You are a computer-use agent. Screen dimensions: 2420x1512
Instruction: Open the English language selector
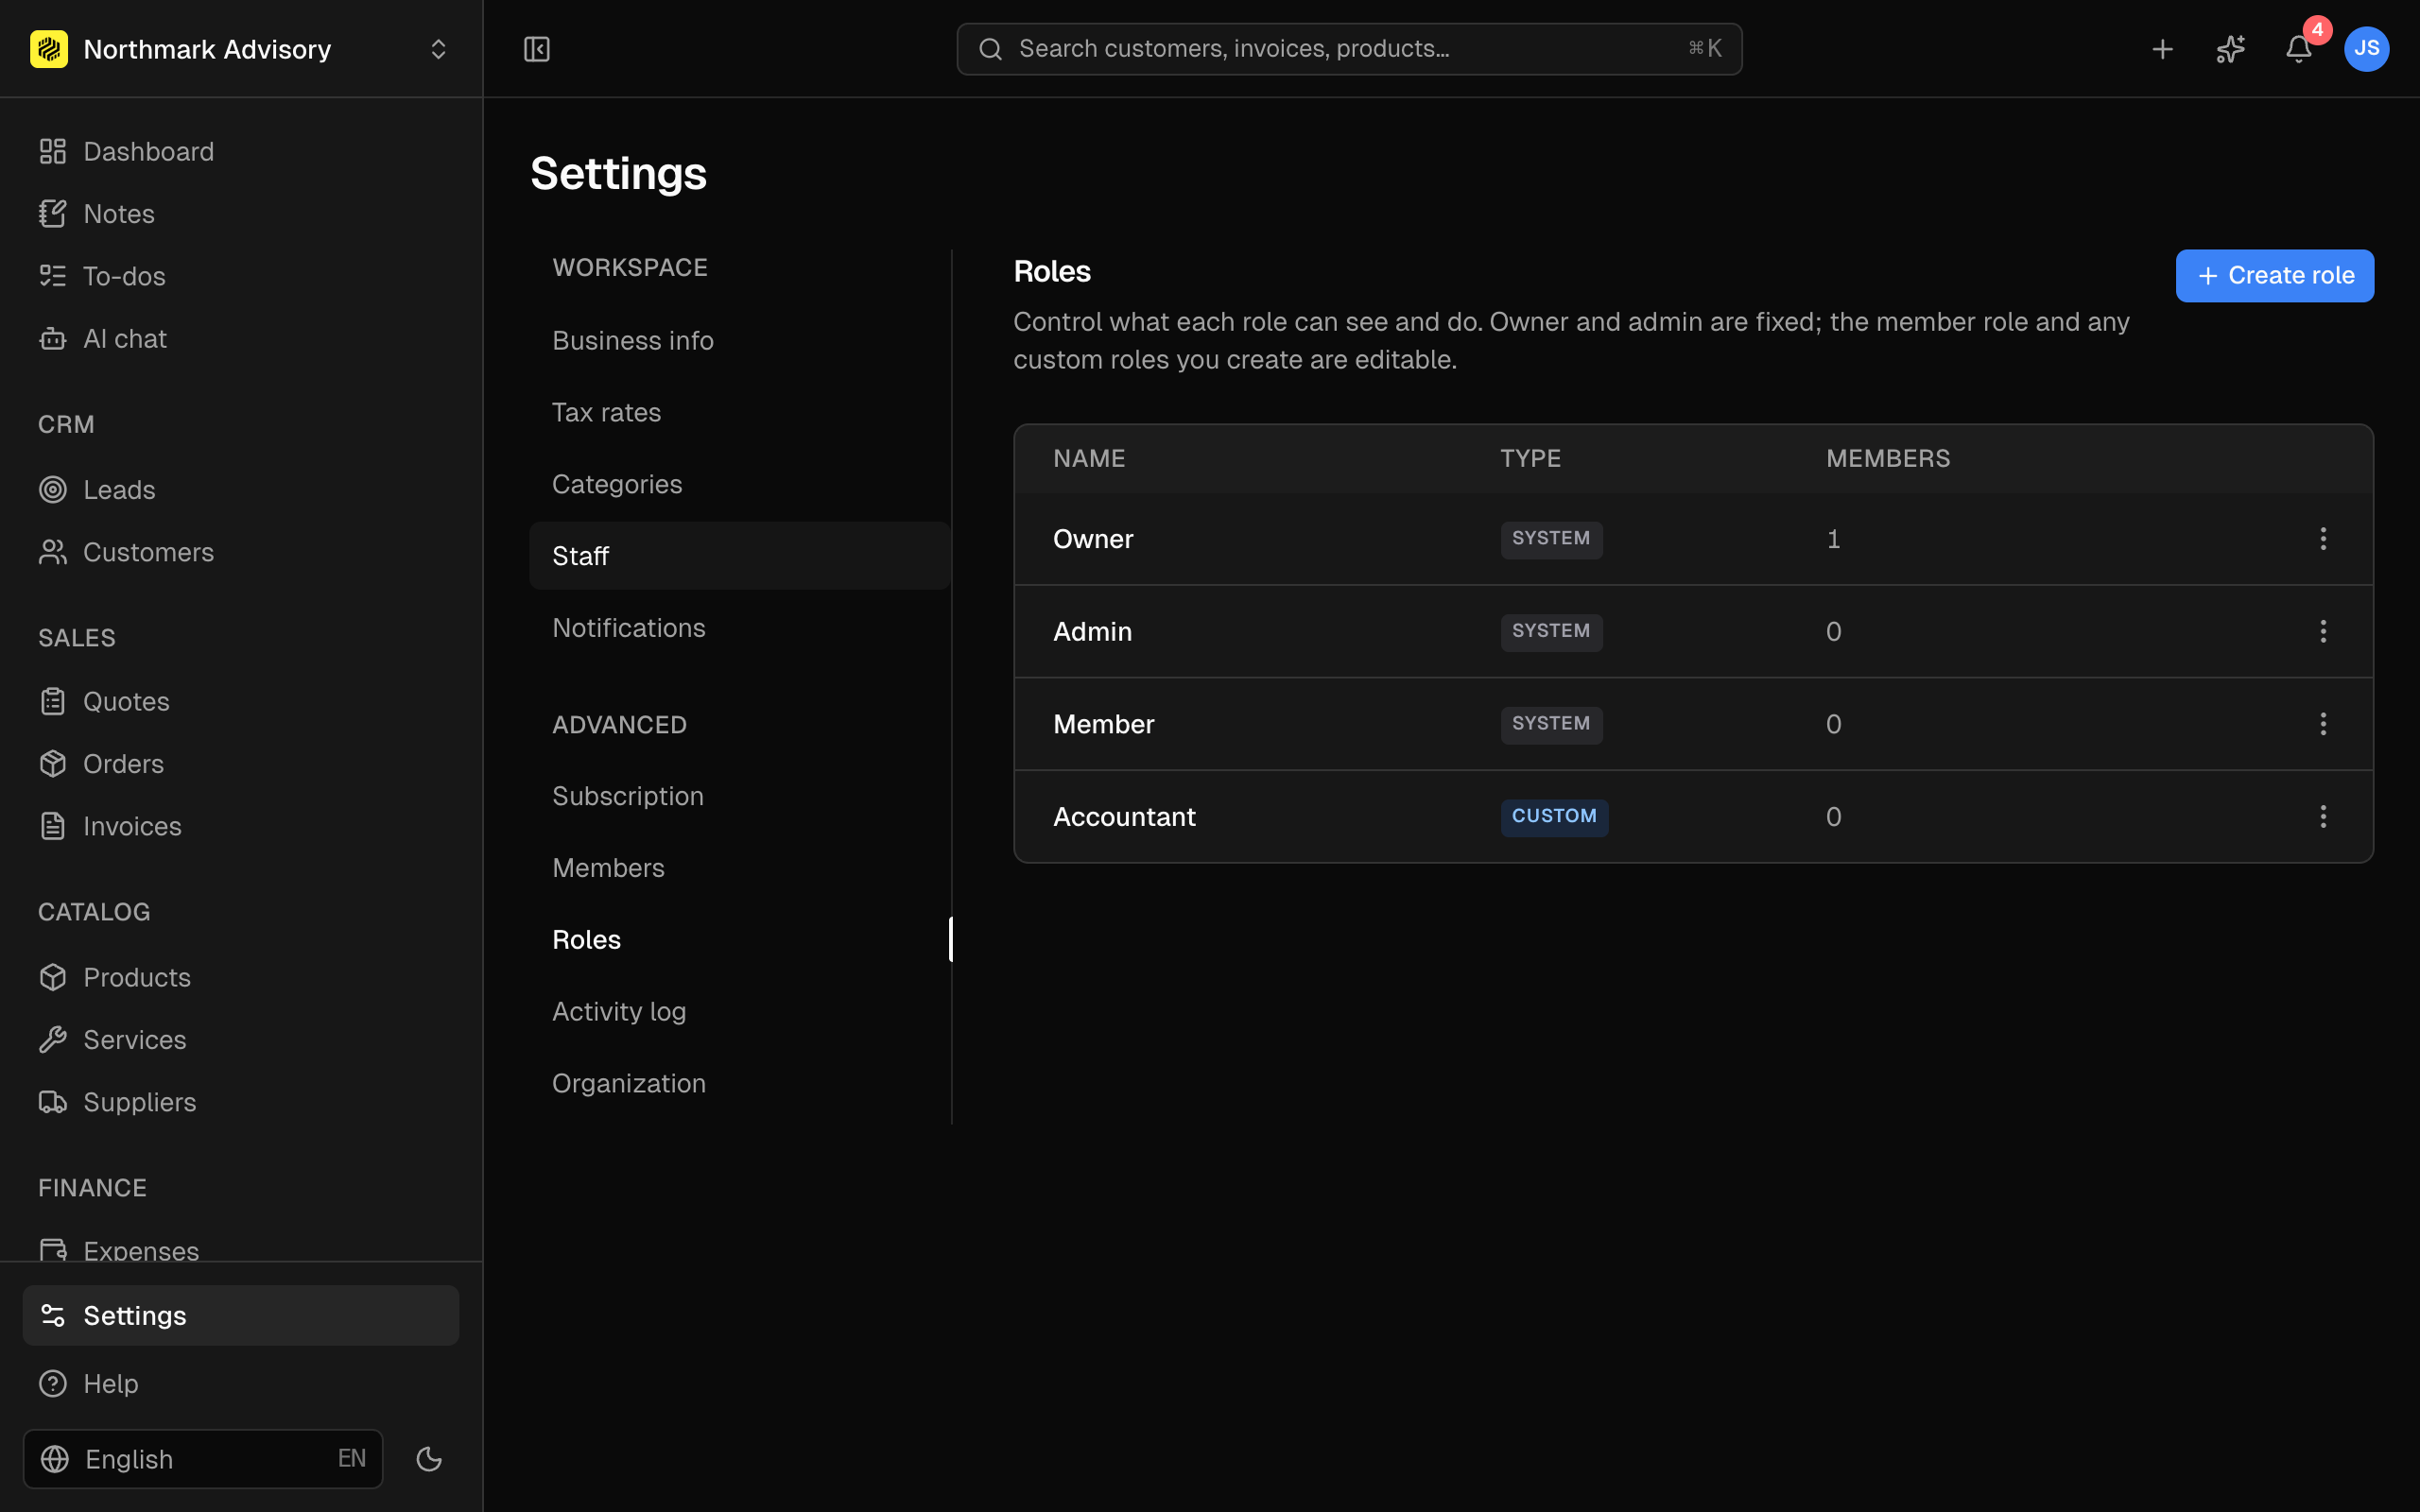[x=203, y=1459]
